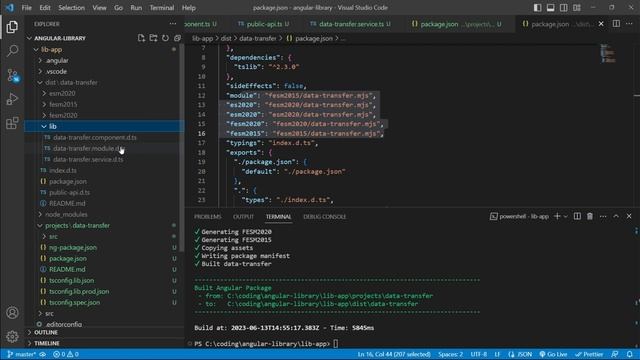640x360 pixels.
Task: Close the terminal panel
Action: [x=629, y=216]
